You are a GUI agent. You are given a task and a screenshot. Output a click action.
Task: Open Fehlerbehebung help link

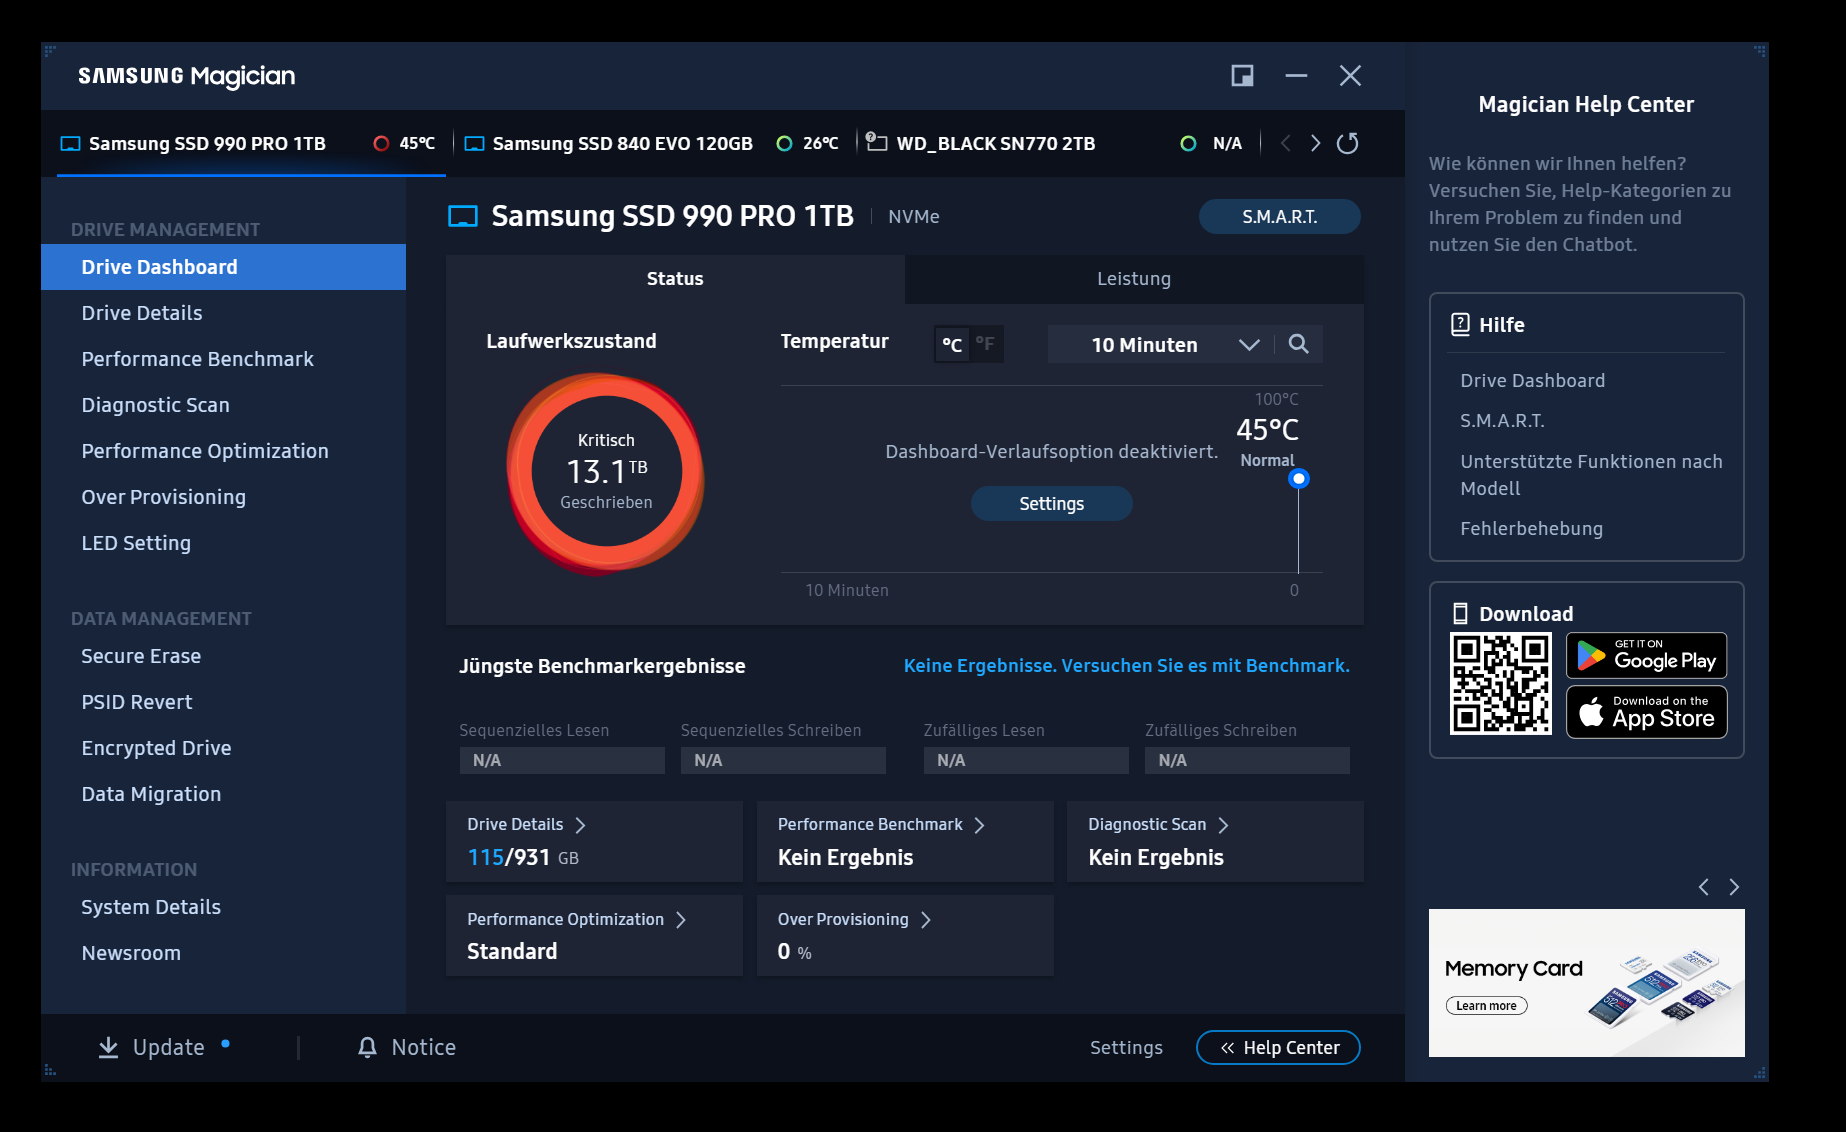tap(1531, 529)
